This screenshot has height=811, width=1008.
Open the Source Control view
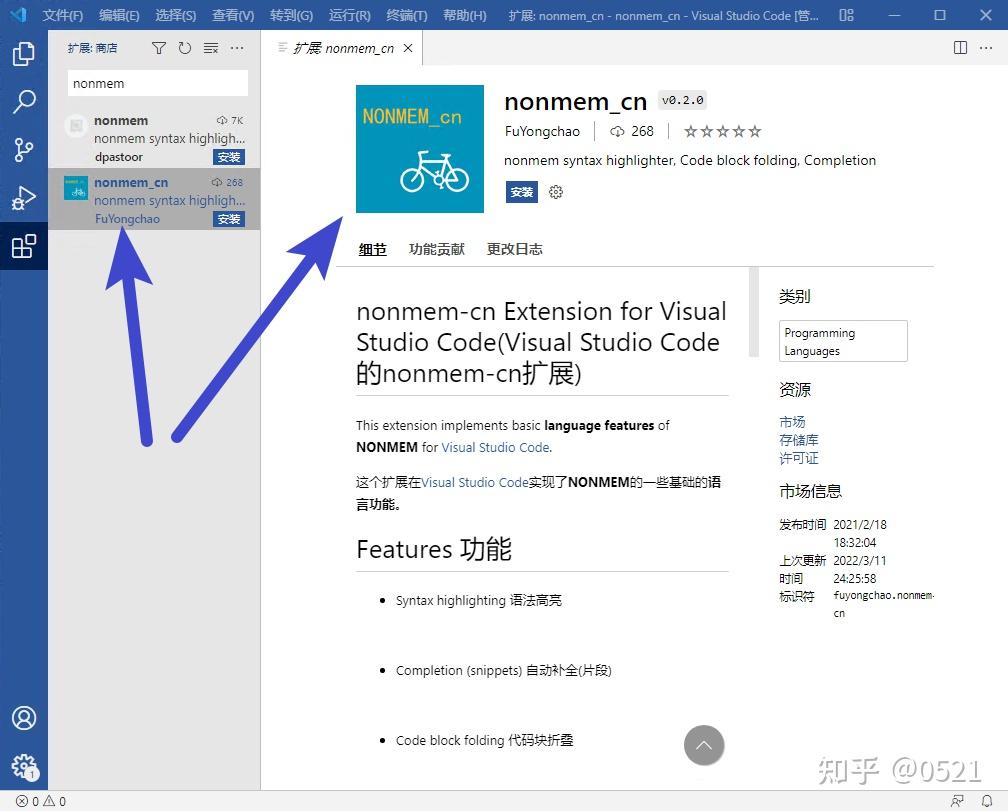(24, 149)
